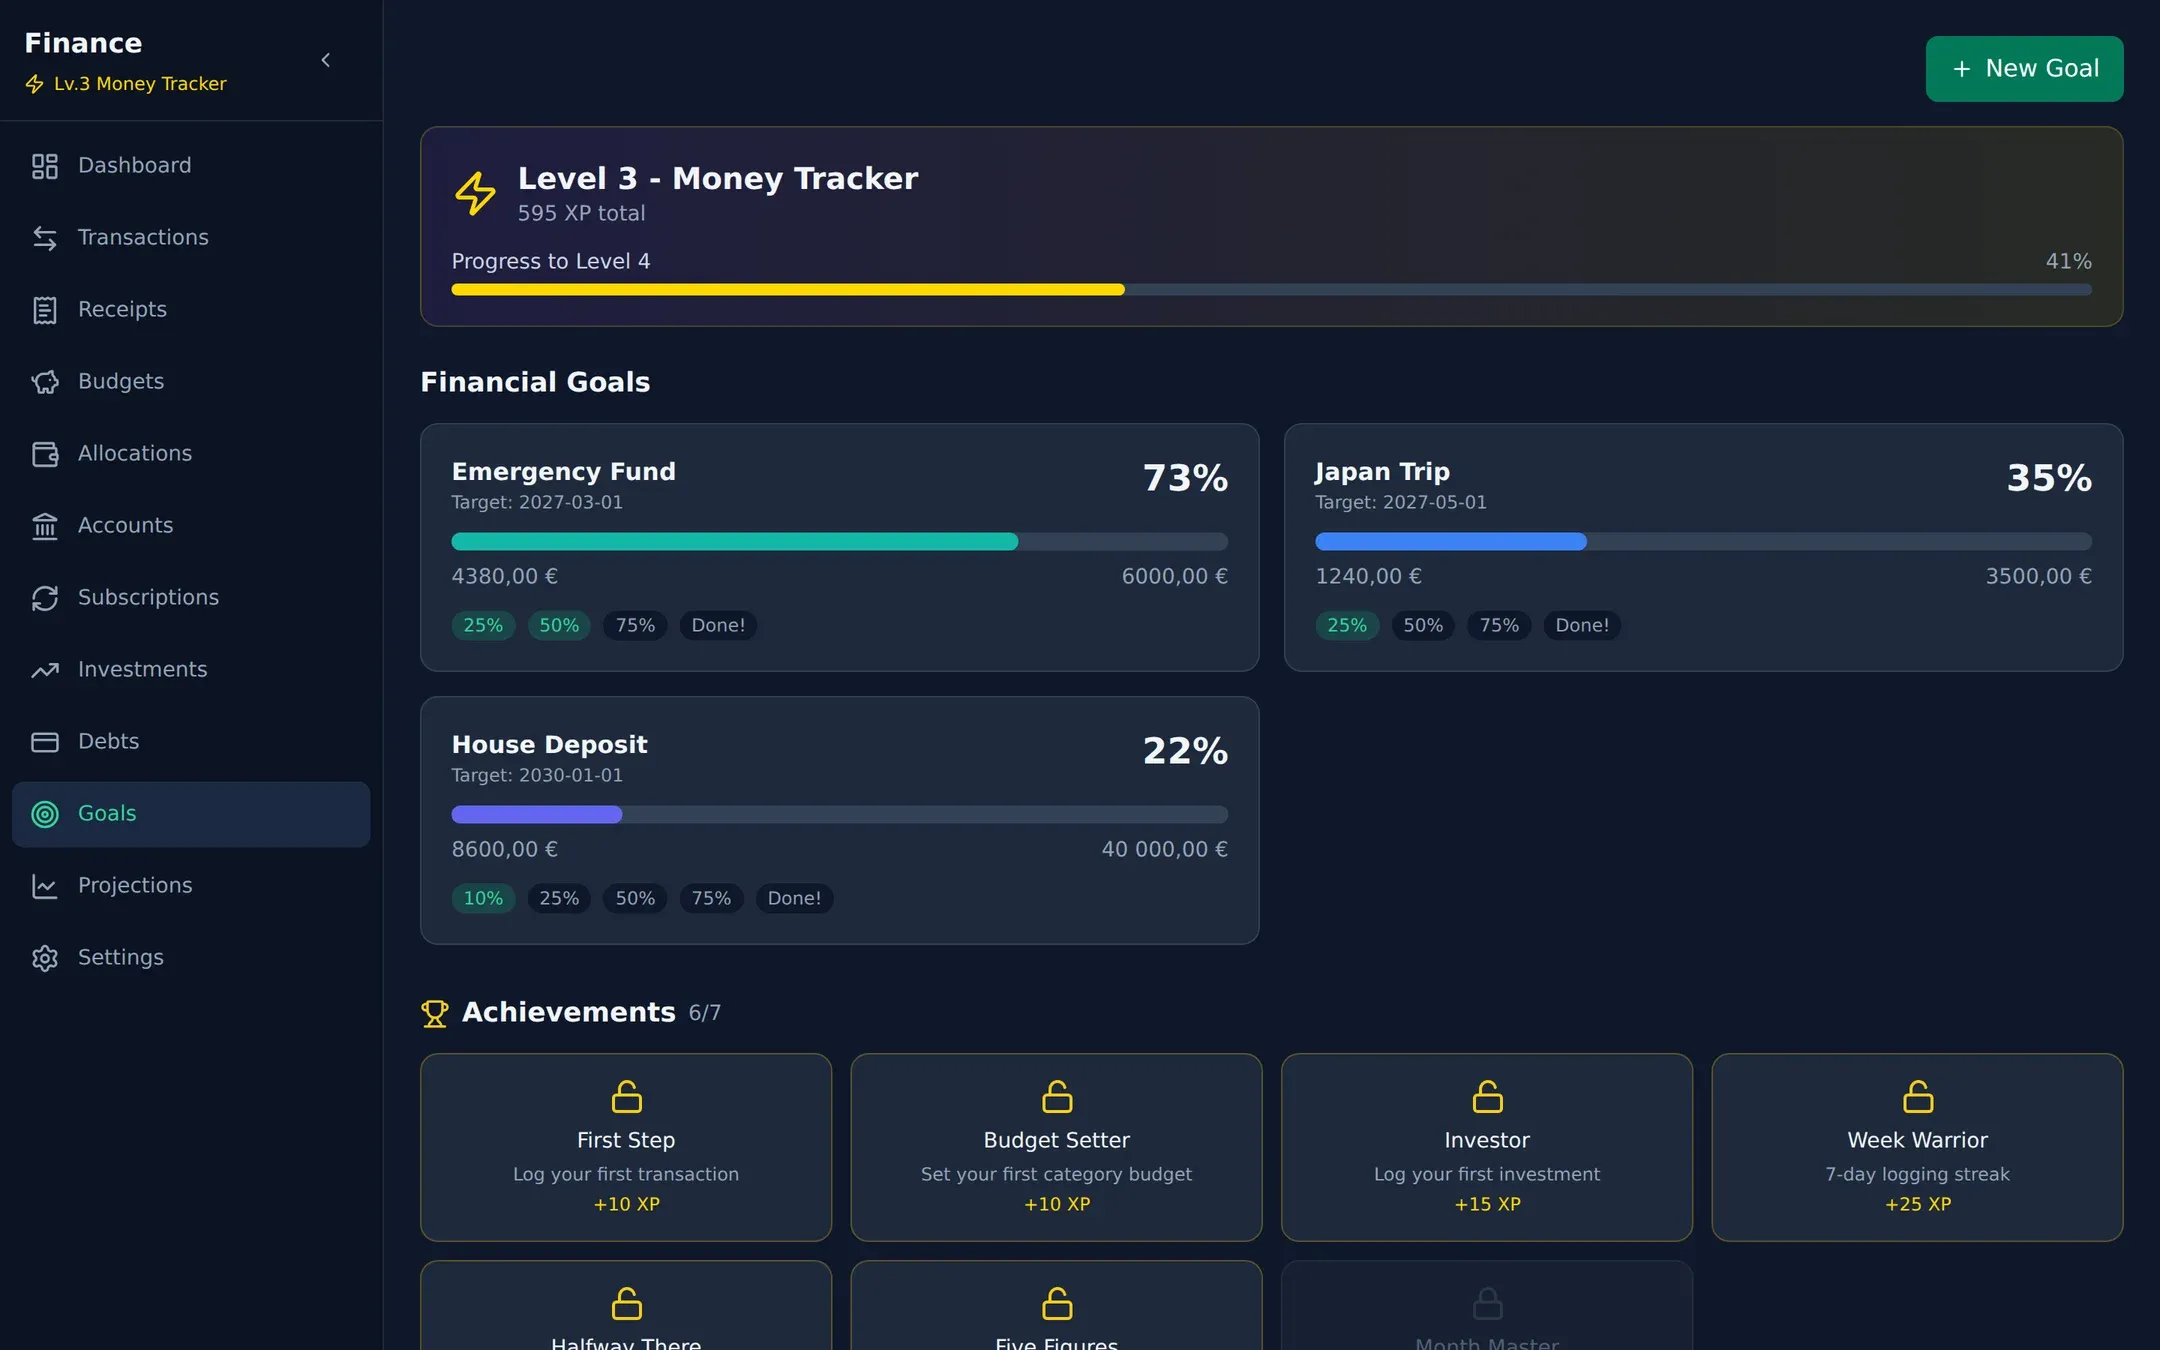Click the Investments trending-up icon

45,670
